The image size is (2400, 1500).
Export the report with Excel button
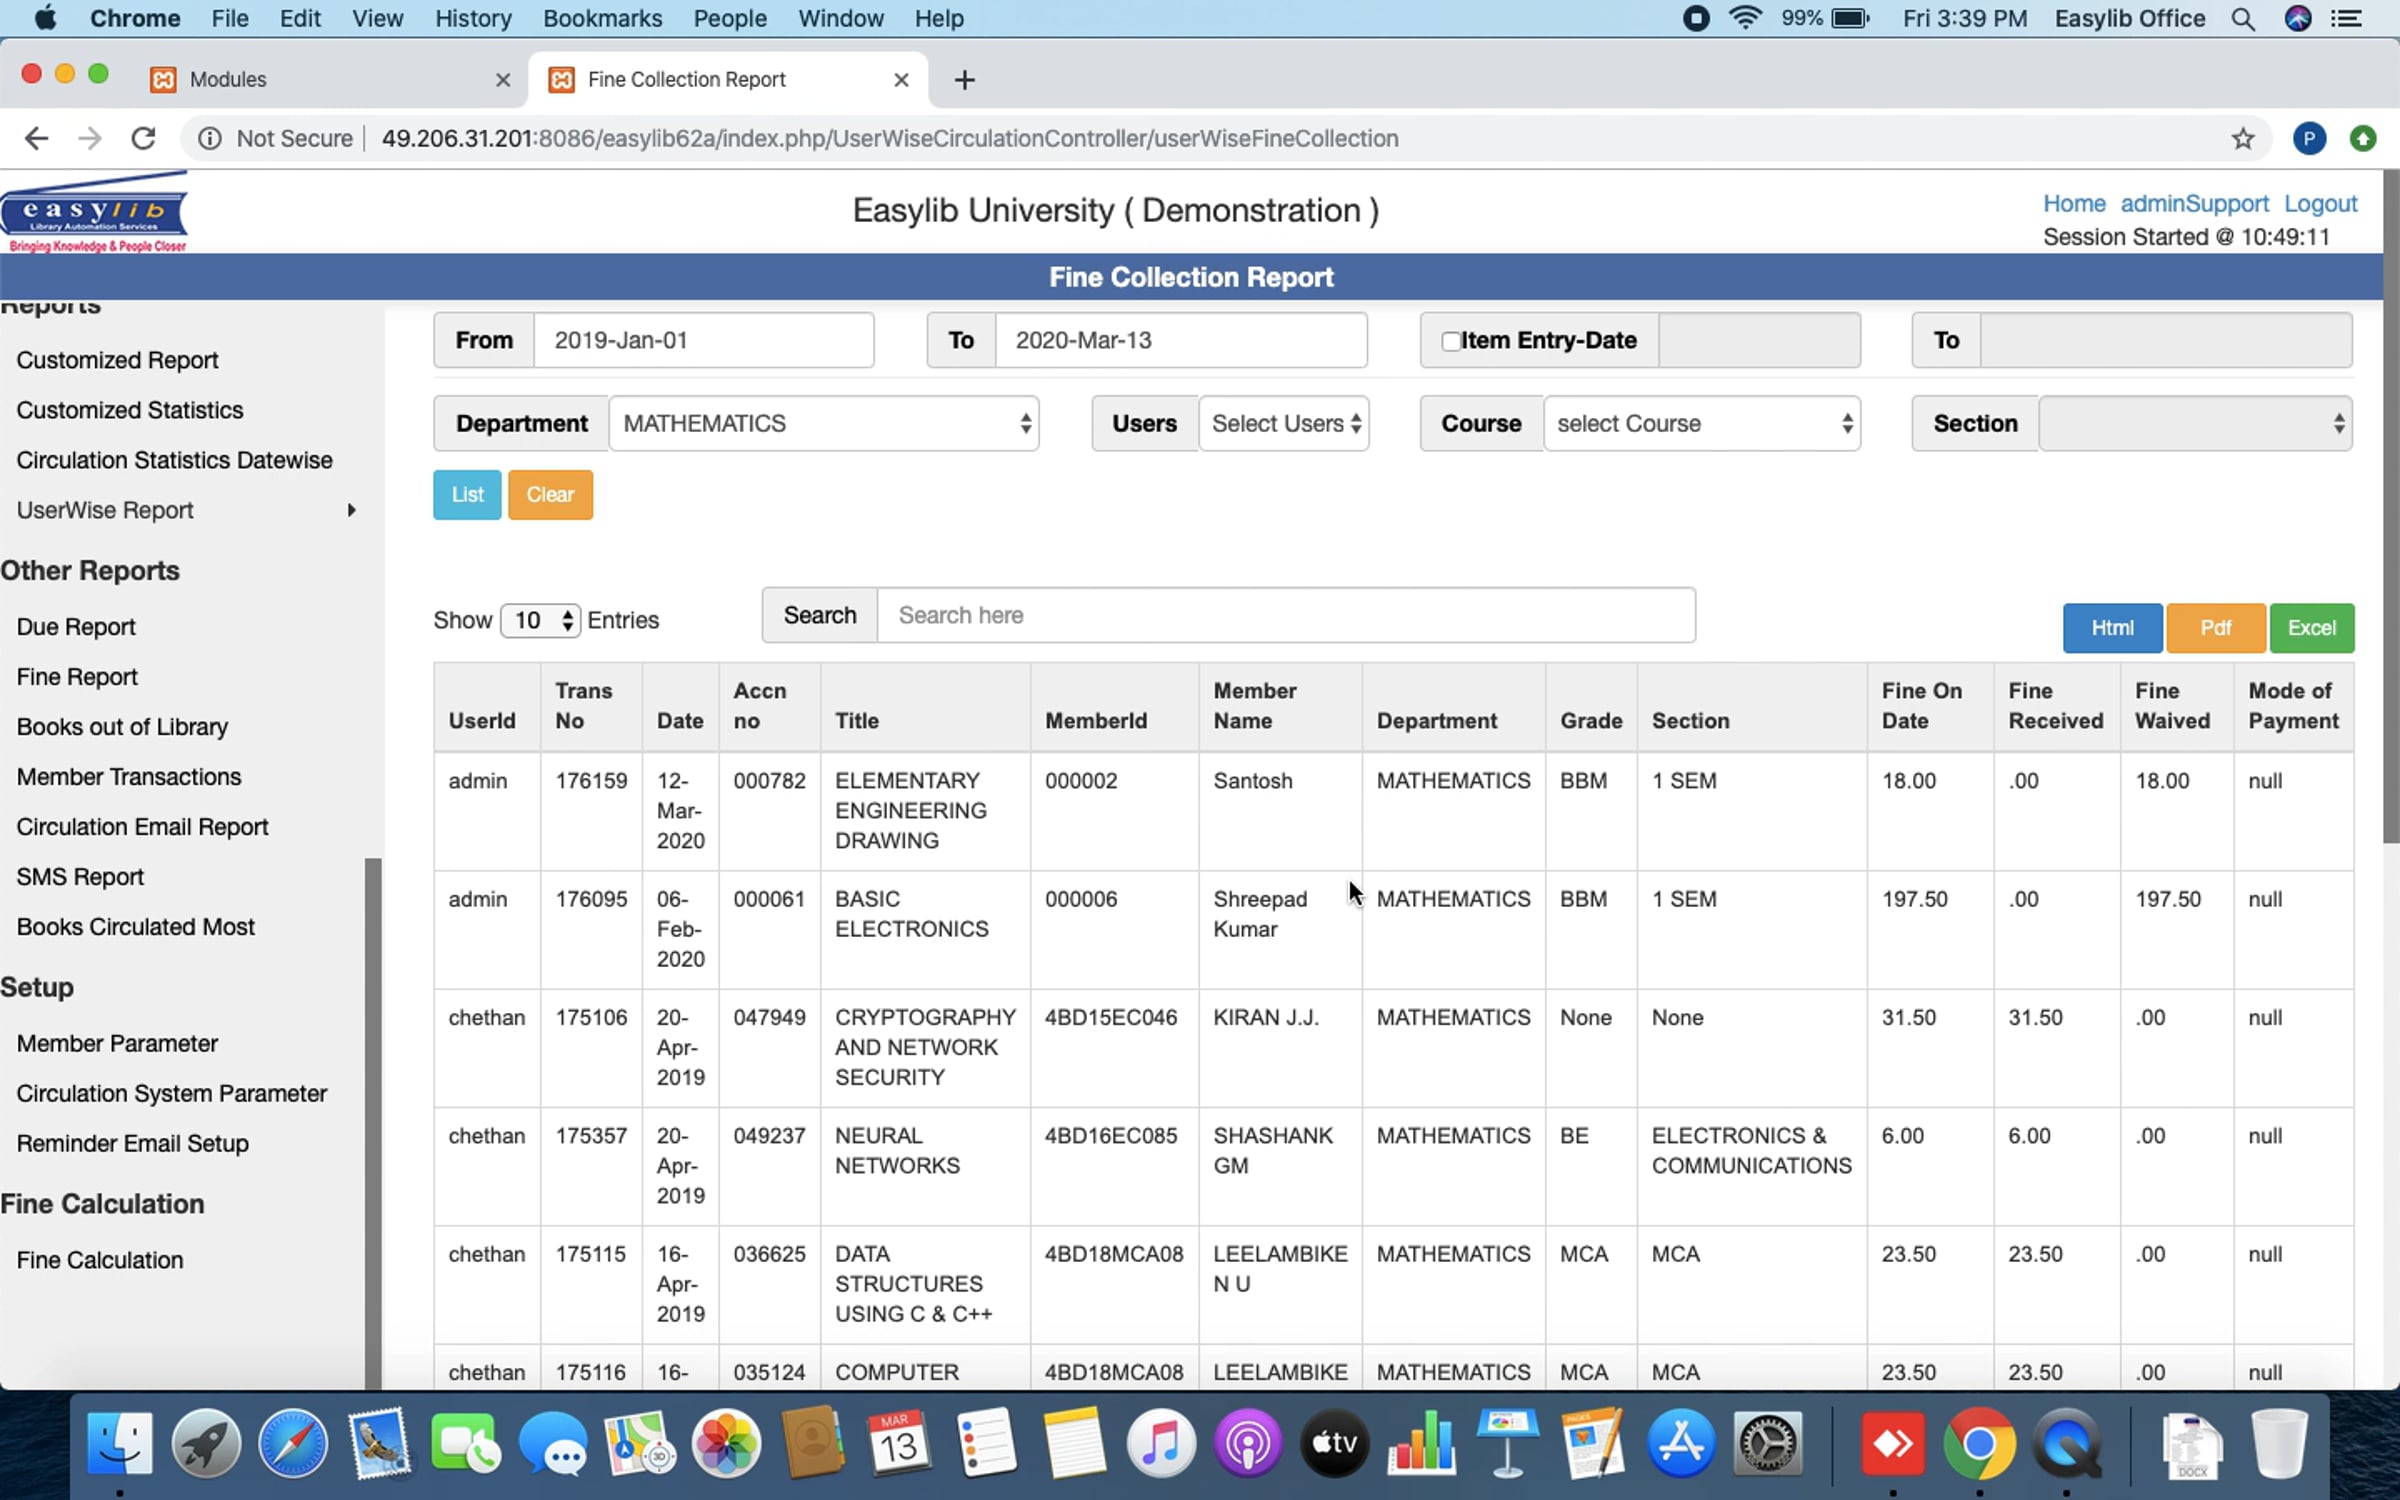(x=2311, y=627)
